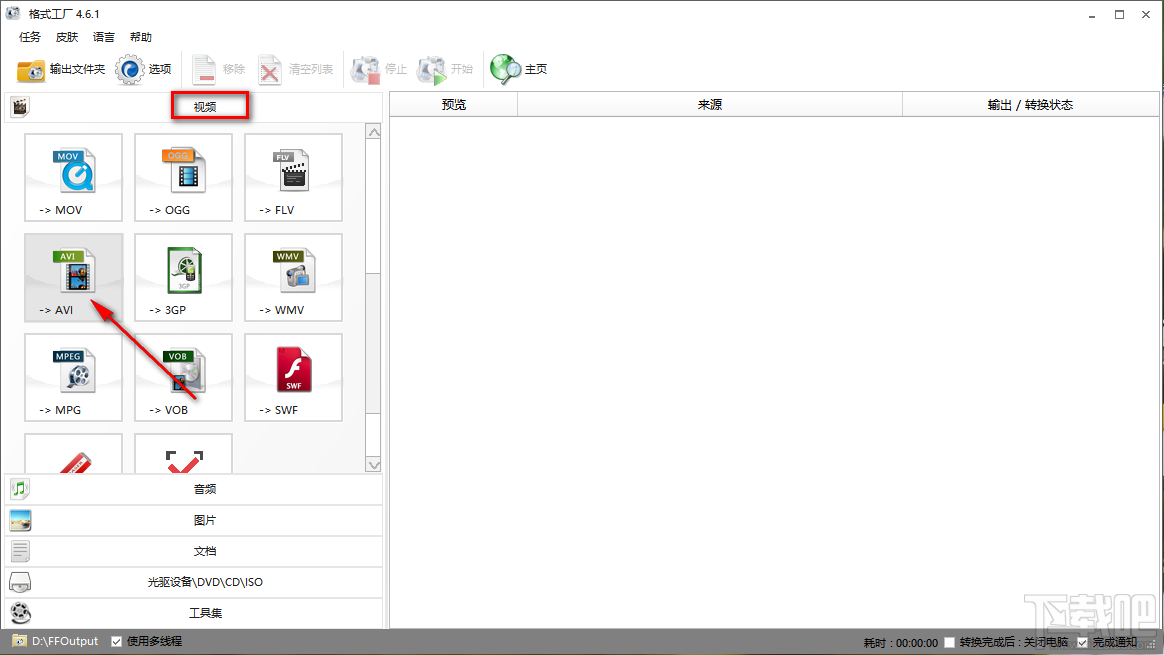Expand the 光驱设备\DVD\CD\ISO category
Viewport: 1164px width, 655px height.
tap(194, 582)
